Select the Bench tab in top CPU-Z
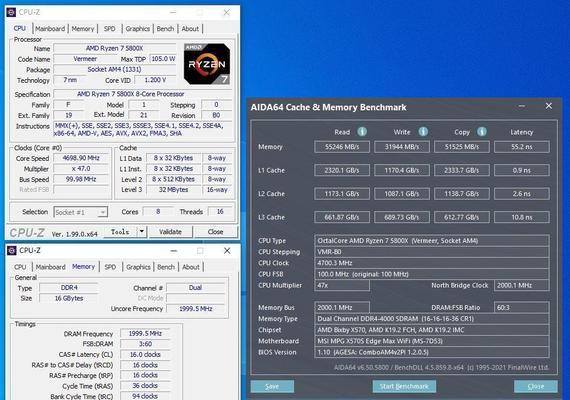570x400 pixels. (165, 28)
